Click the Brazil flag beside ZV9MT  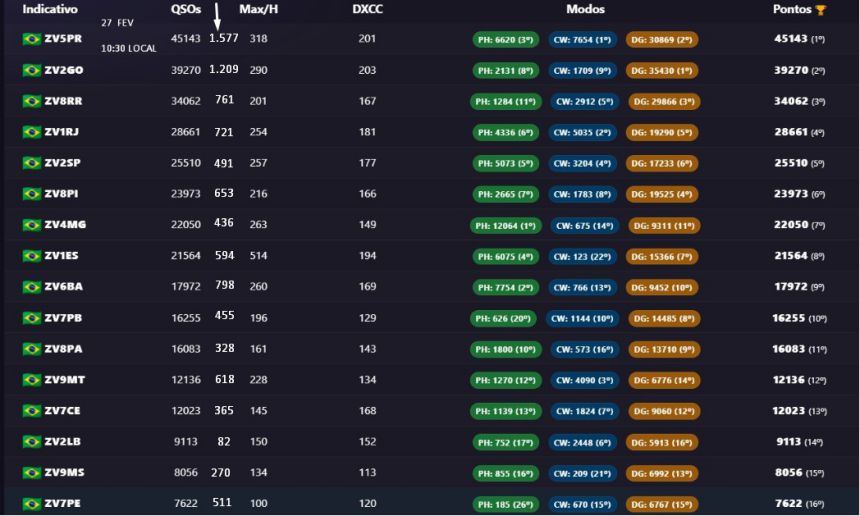pyautogui.click(x=32, y=380)
